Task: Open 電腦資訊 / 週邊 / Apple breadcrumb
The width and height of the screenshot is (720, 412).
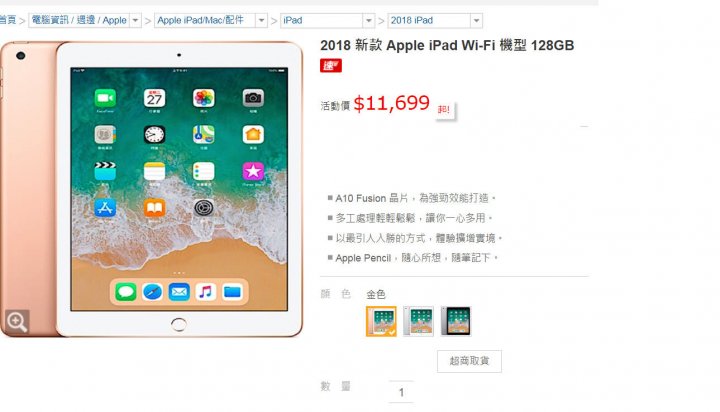Action: point(79,20)
